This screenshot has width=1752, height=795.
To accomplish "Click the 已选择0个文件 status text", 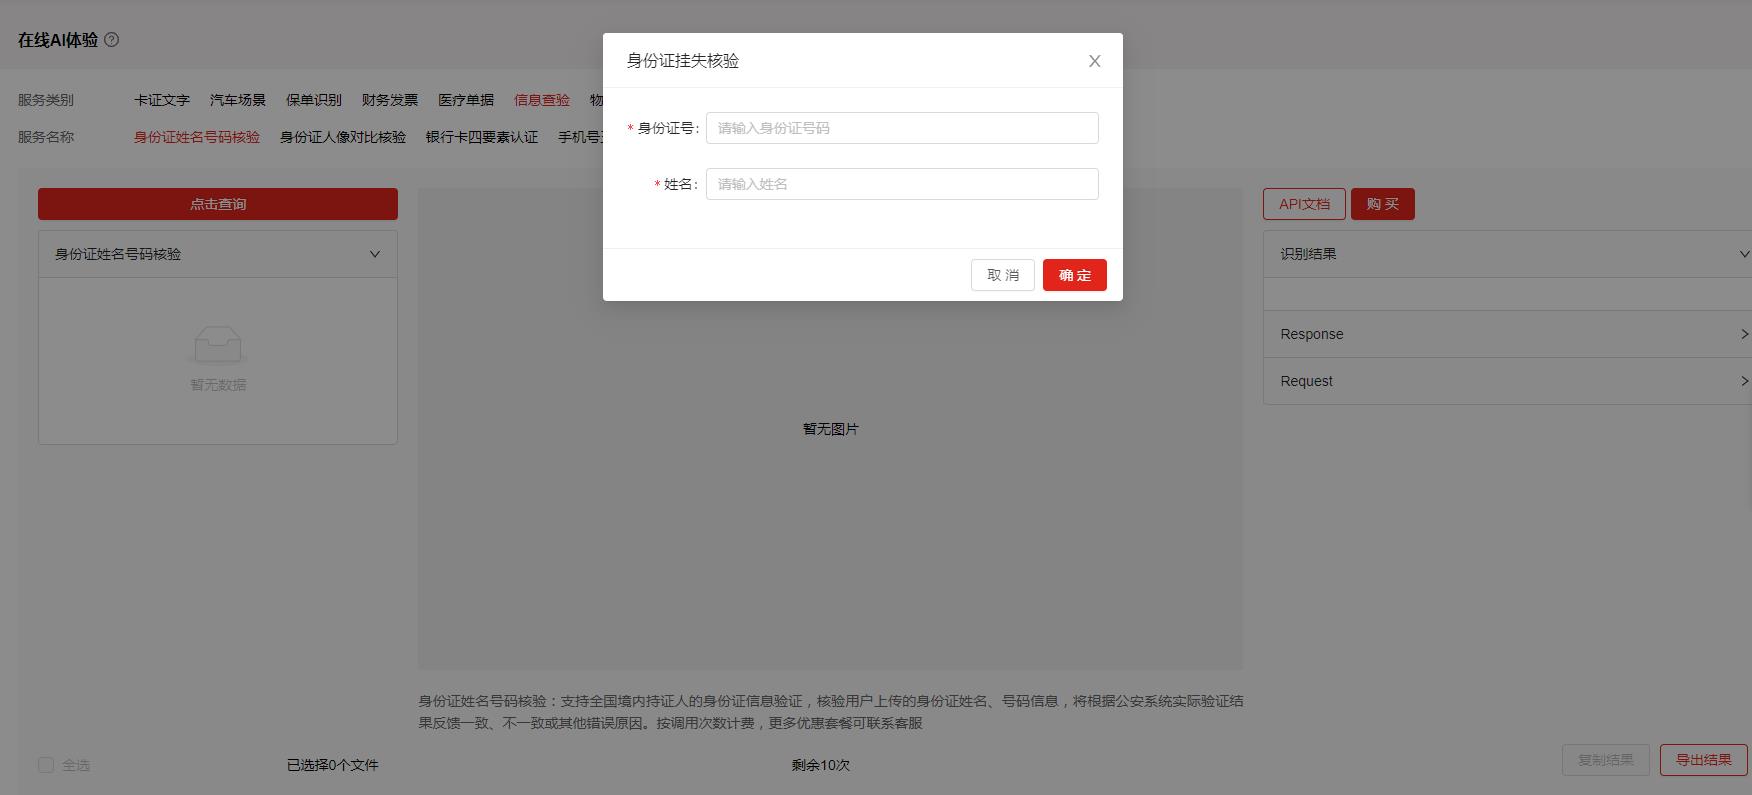I will tap(333, 765).
